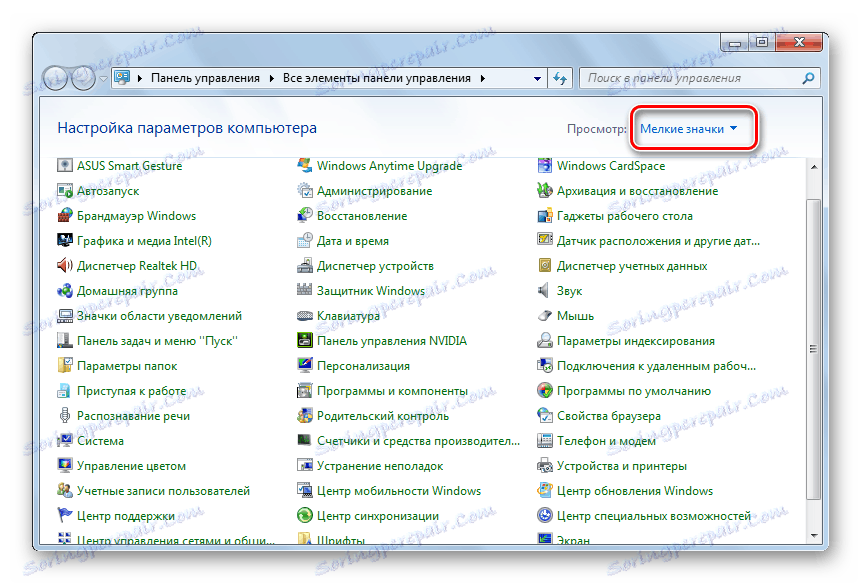Open Управление цветом link

coord(131,466)
